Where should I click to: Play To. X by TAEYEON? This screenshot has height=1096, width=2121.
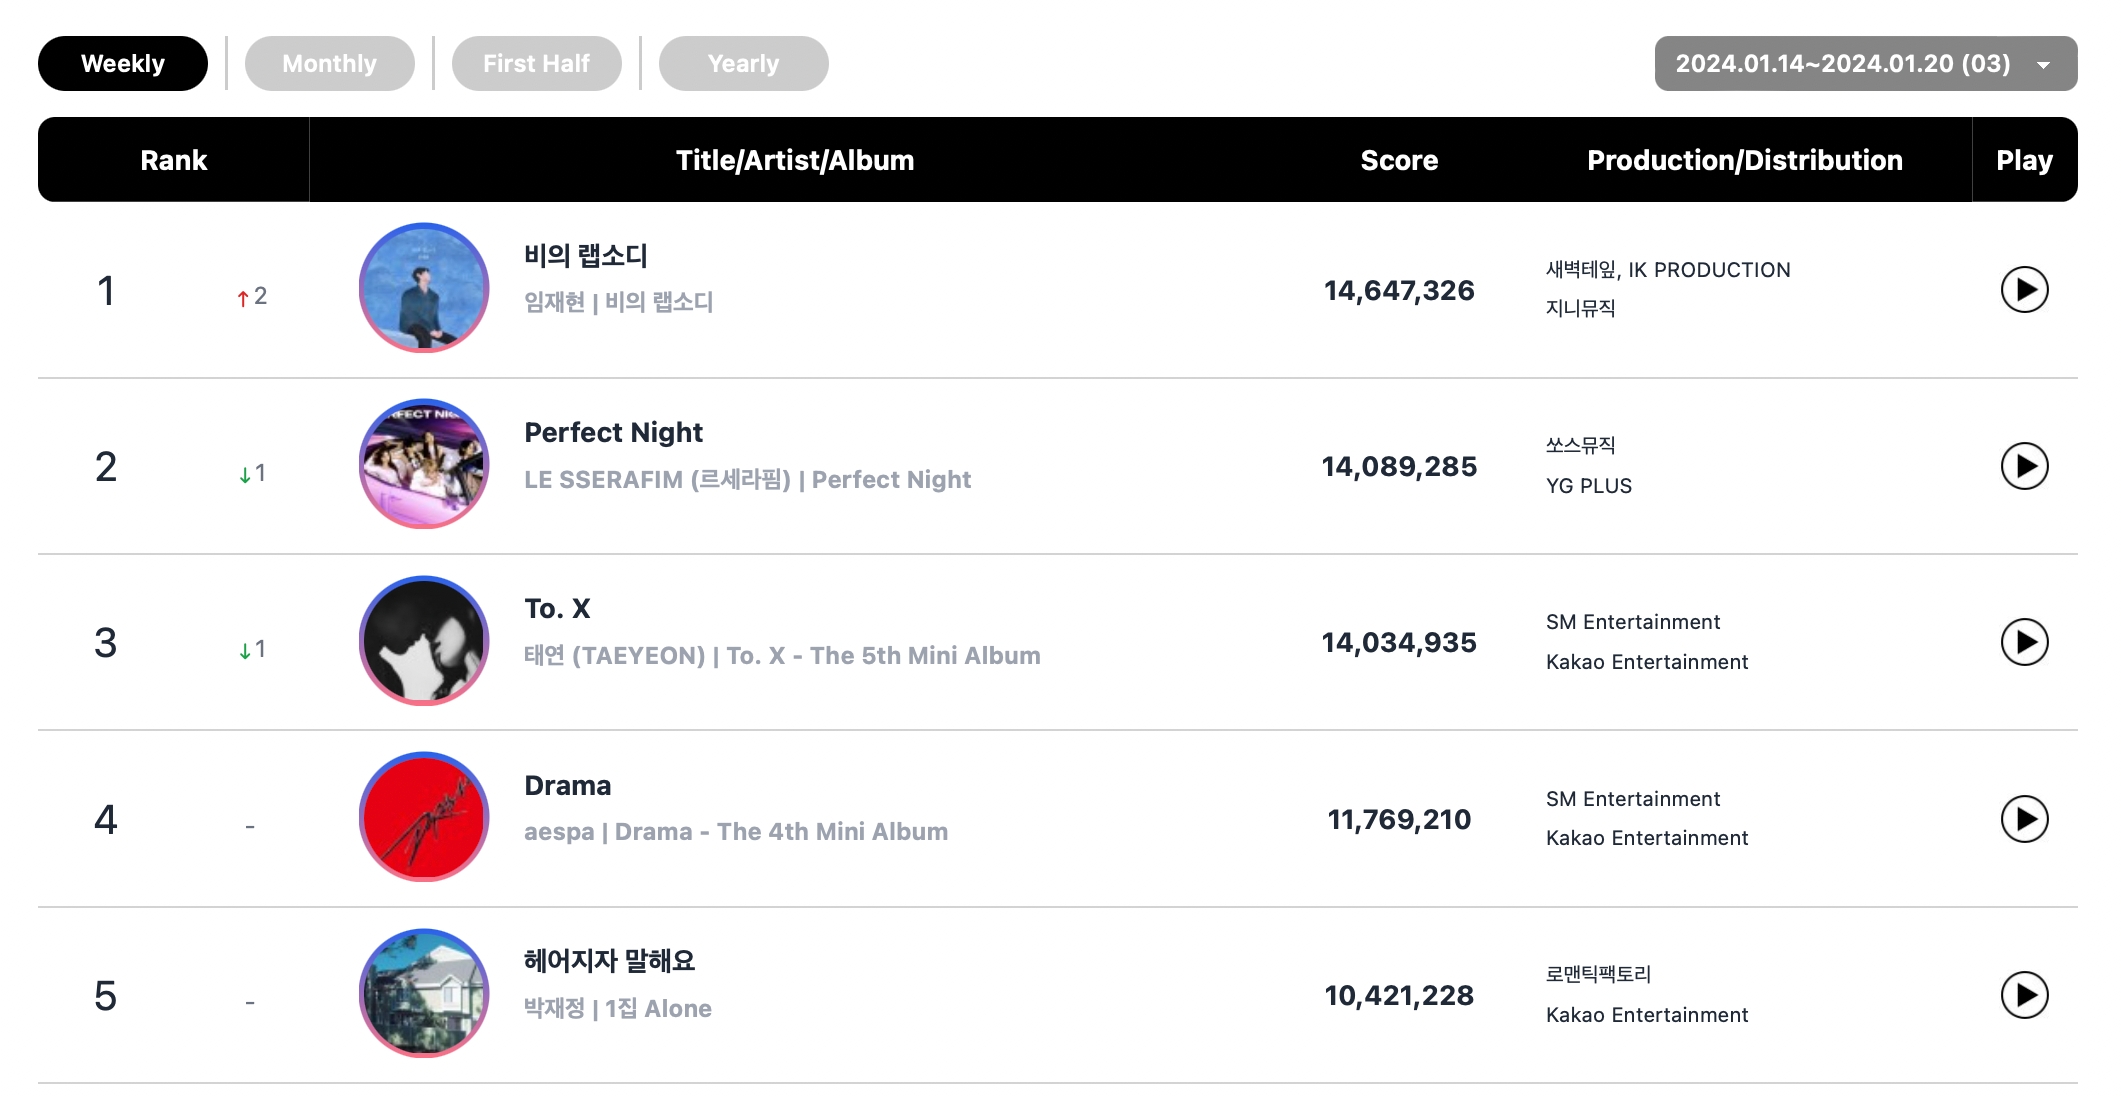[x=2023, y=642]
